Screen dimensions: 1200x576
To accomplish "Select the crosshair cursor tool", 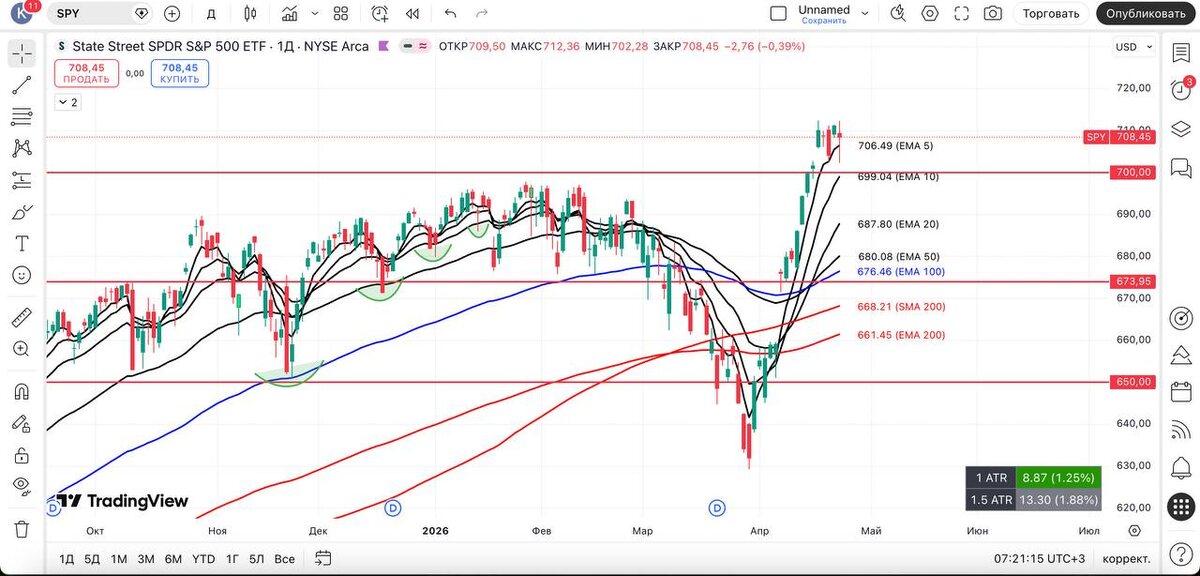I will coord(22,54).
